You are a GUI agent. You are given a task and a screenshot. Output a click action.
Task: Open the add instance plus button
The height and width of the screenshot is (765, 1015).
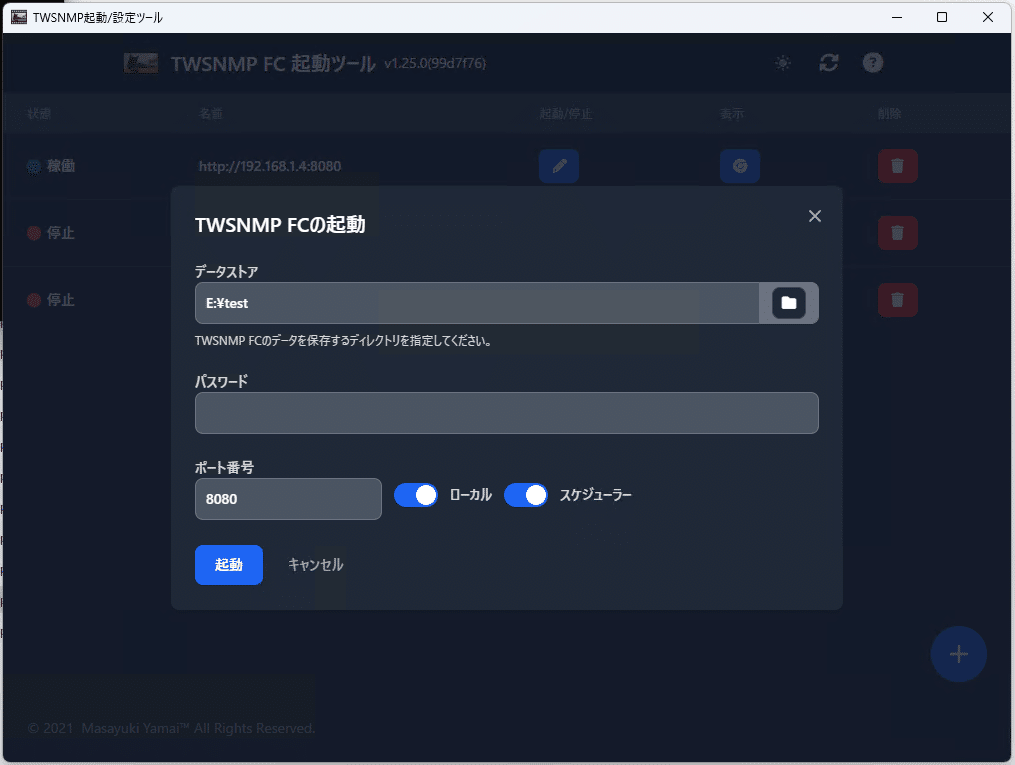[x=958, y=654]
